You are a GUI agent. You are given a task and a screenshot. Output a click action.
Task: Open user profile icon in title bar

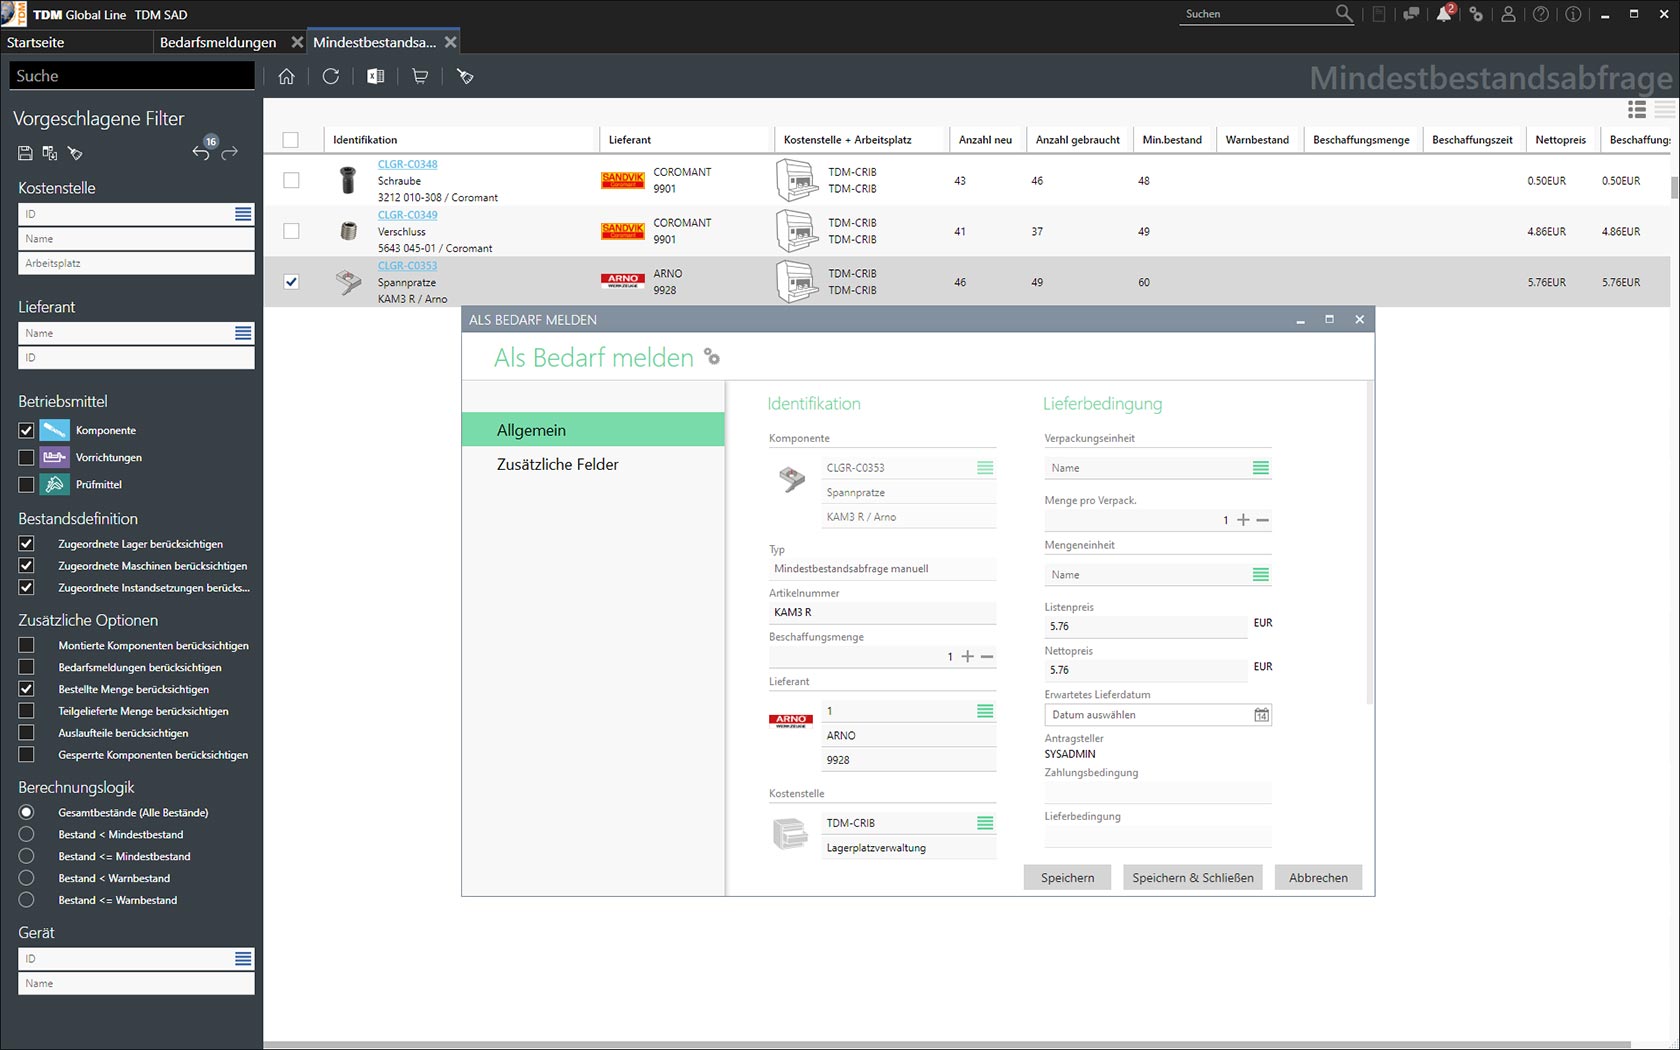(x=1508, y=14)
